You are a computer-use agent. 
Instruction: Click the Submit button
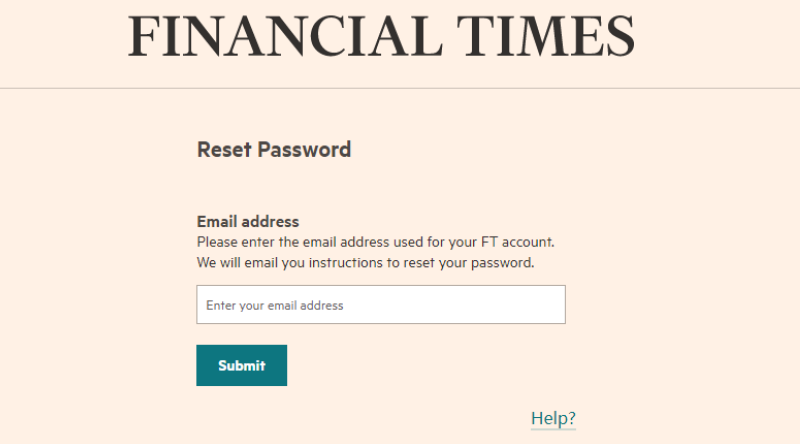(241, 365)
